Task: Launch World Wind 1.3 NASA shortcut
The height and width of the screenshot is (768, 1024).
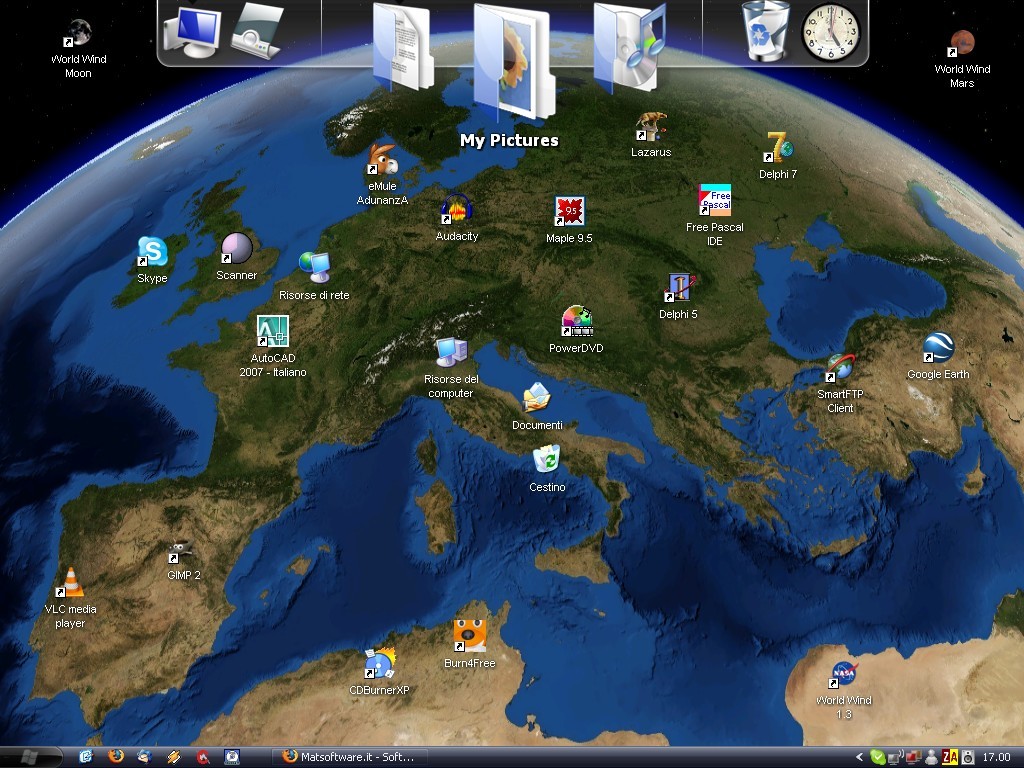Action: coord(844,689)
